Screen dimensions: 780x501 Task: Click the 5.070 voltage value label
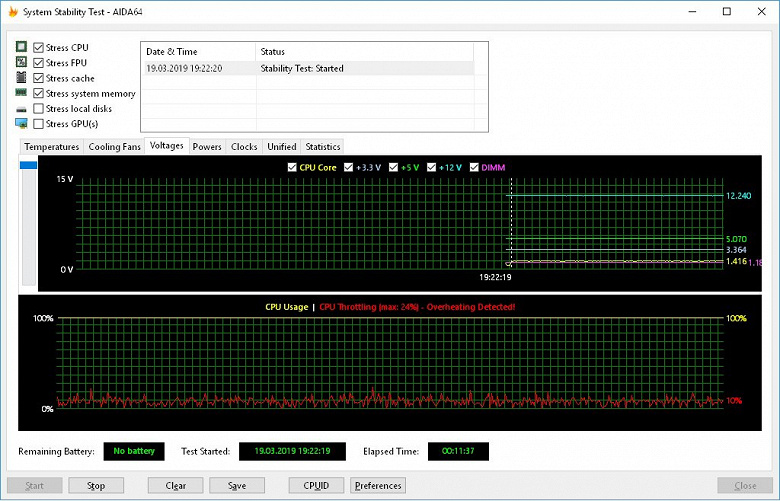pos(736,239)
